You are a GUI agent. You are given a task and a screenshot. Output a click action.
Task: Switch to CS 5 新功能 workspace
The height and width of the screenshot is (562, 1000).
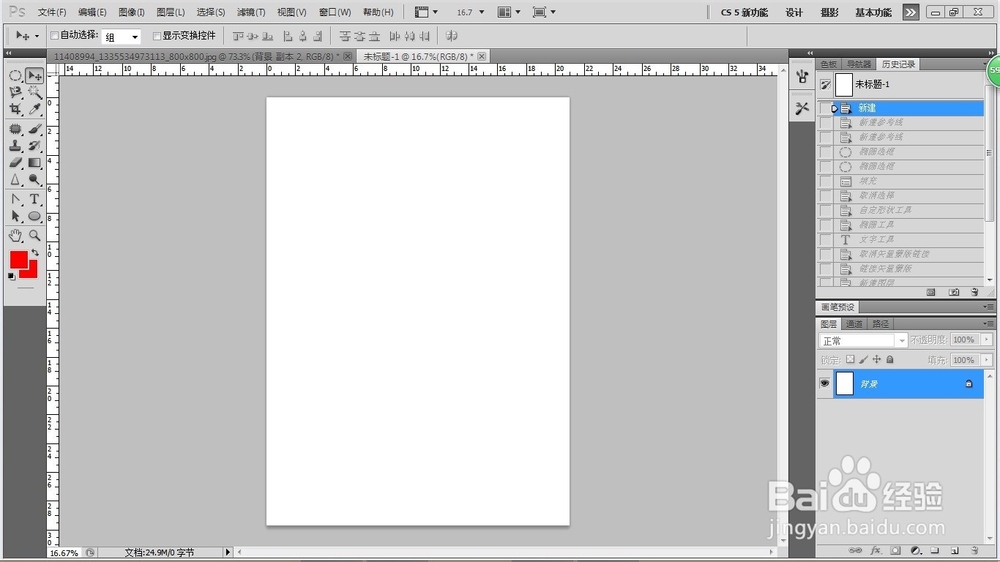pyautogui.click(x=744, y=13)
